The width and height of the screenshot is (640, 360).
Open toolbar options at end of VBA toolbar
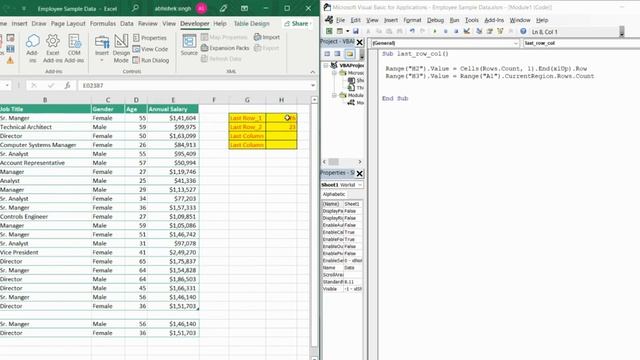coord(622,31)
